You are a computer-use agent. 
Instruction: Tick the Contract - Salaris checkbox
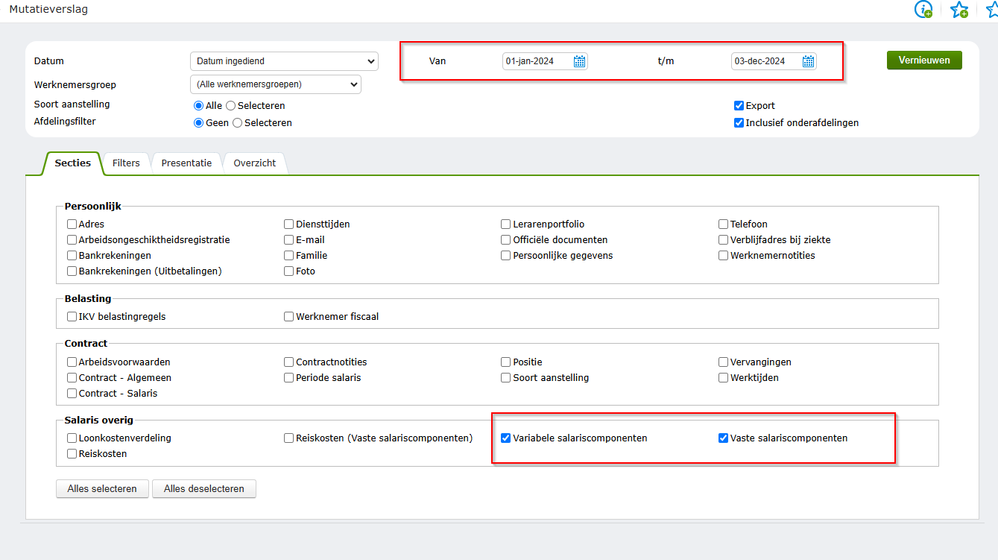(x=72, y=393)
